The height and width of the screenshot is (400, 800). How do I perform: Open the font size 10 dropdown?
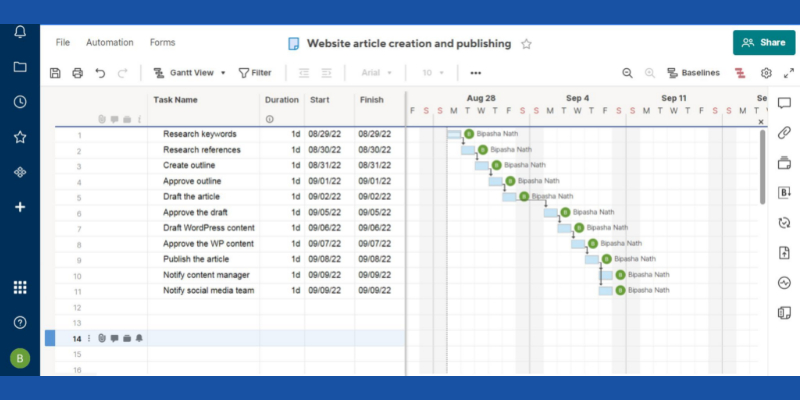[x=433, y=73]
